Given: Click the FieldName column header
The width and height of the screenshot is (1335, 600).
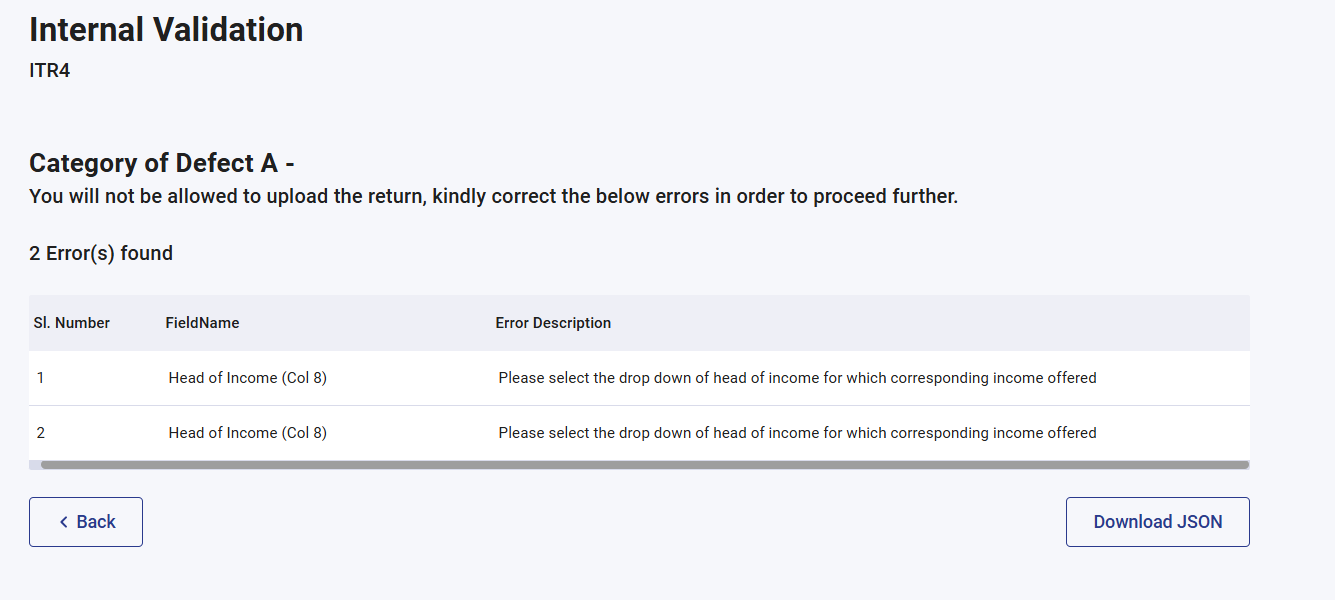Looking at the screenshot, I should [x=202, y=323].
